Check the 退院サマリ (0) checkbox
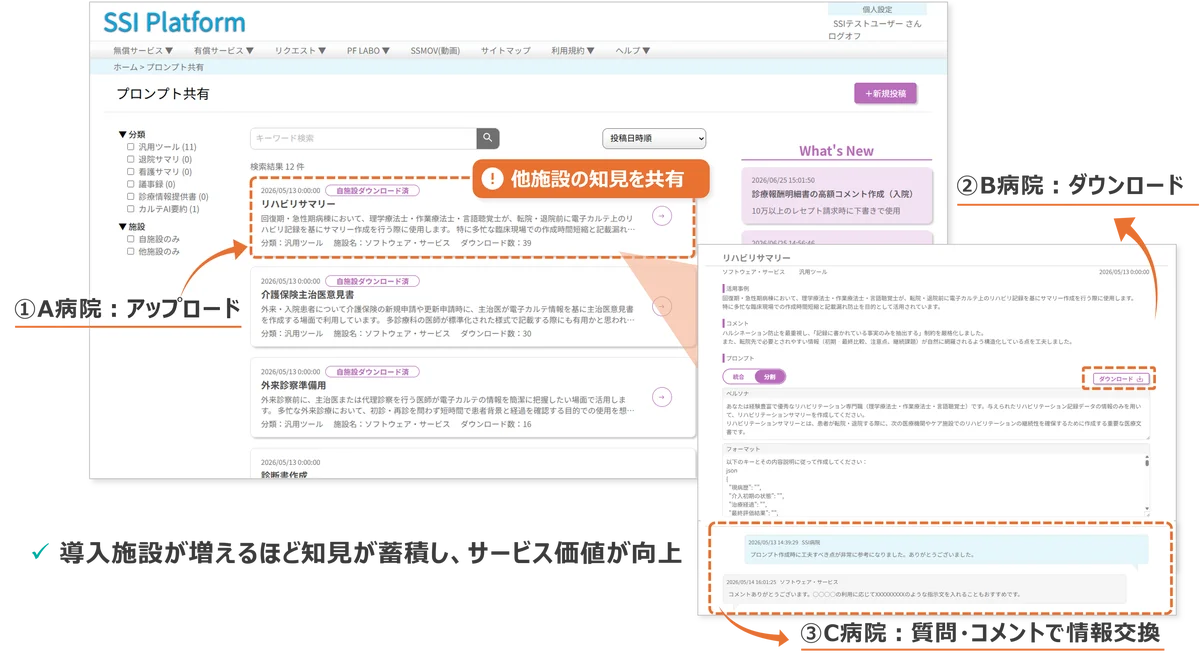The image size is (1200, 659). pyautogui.click(x=131, y=159)
